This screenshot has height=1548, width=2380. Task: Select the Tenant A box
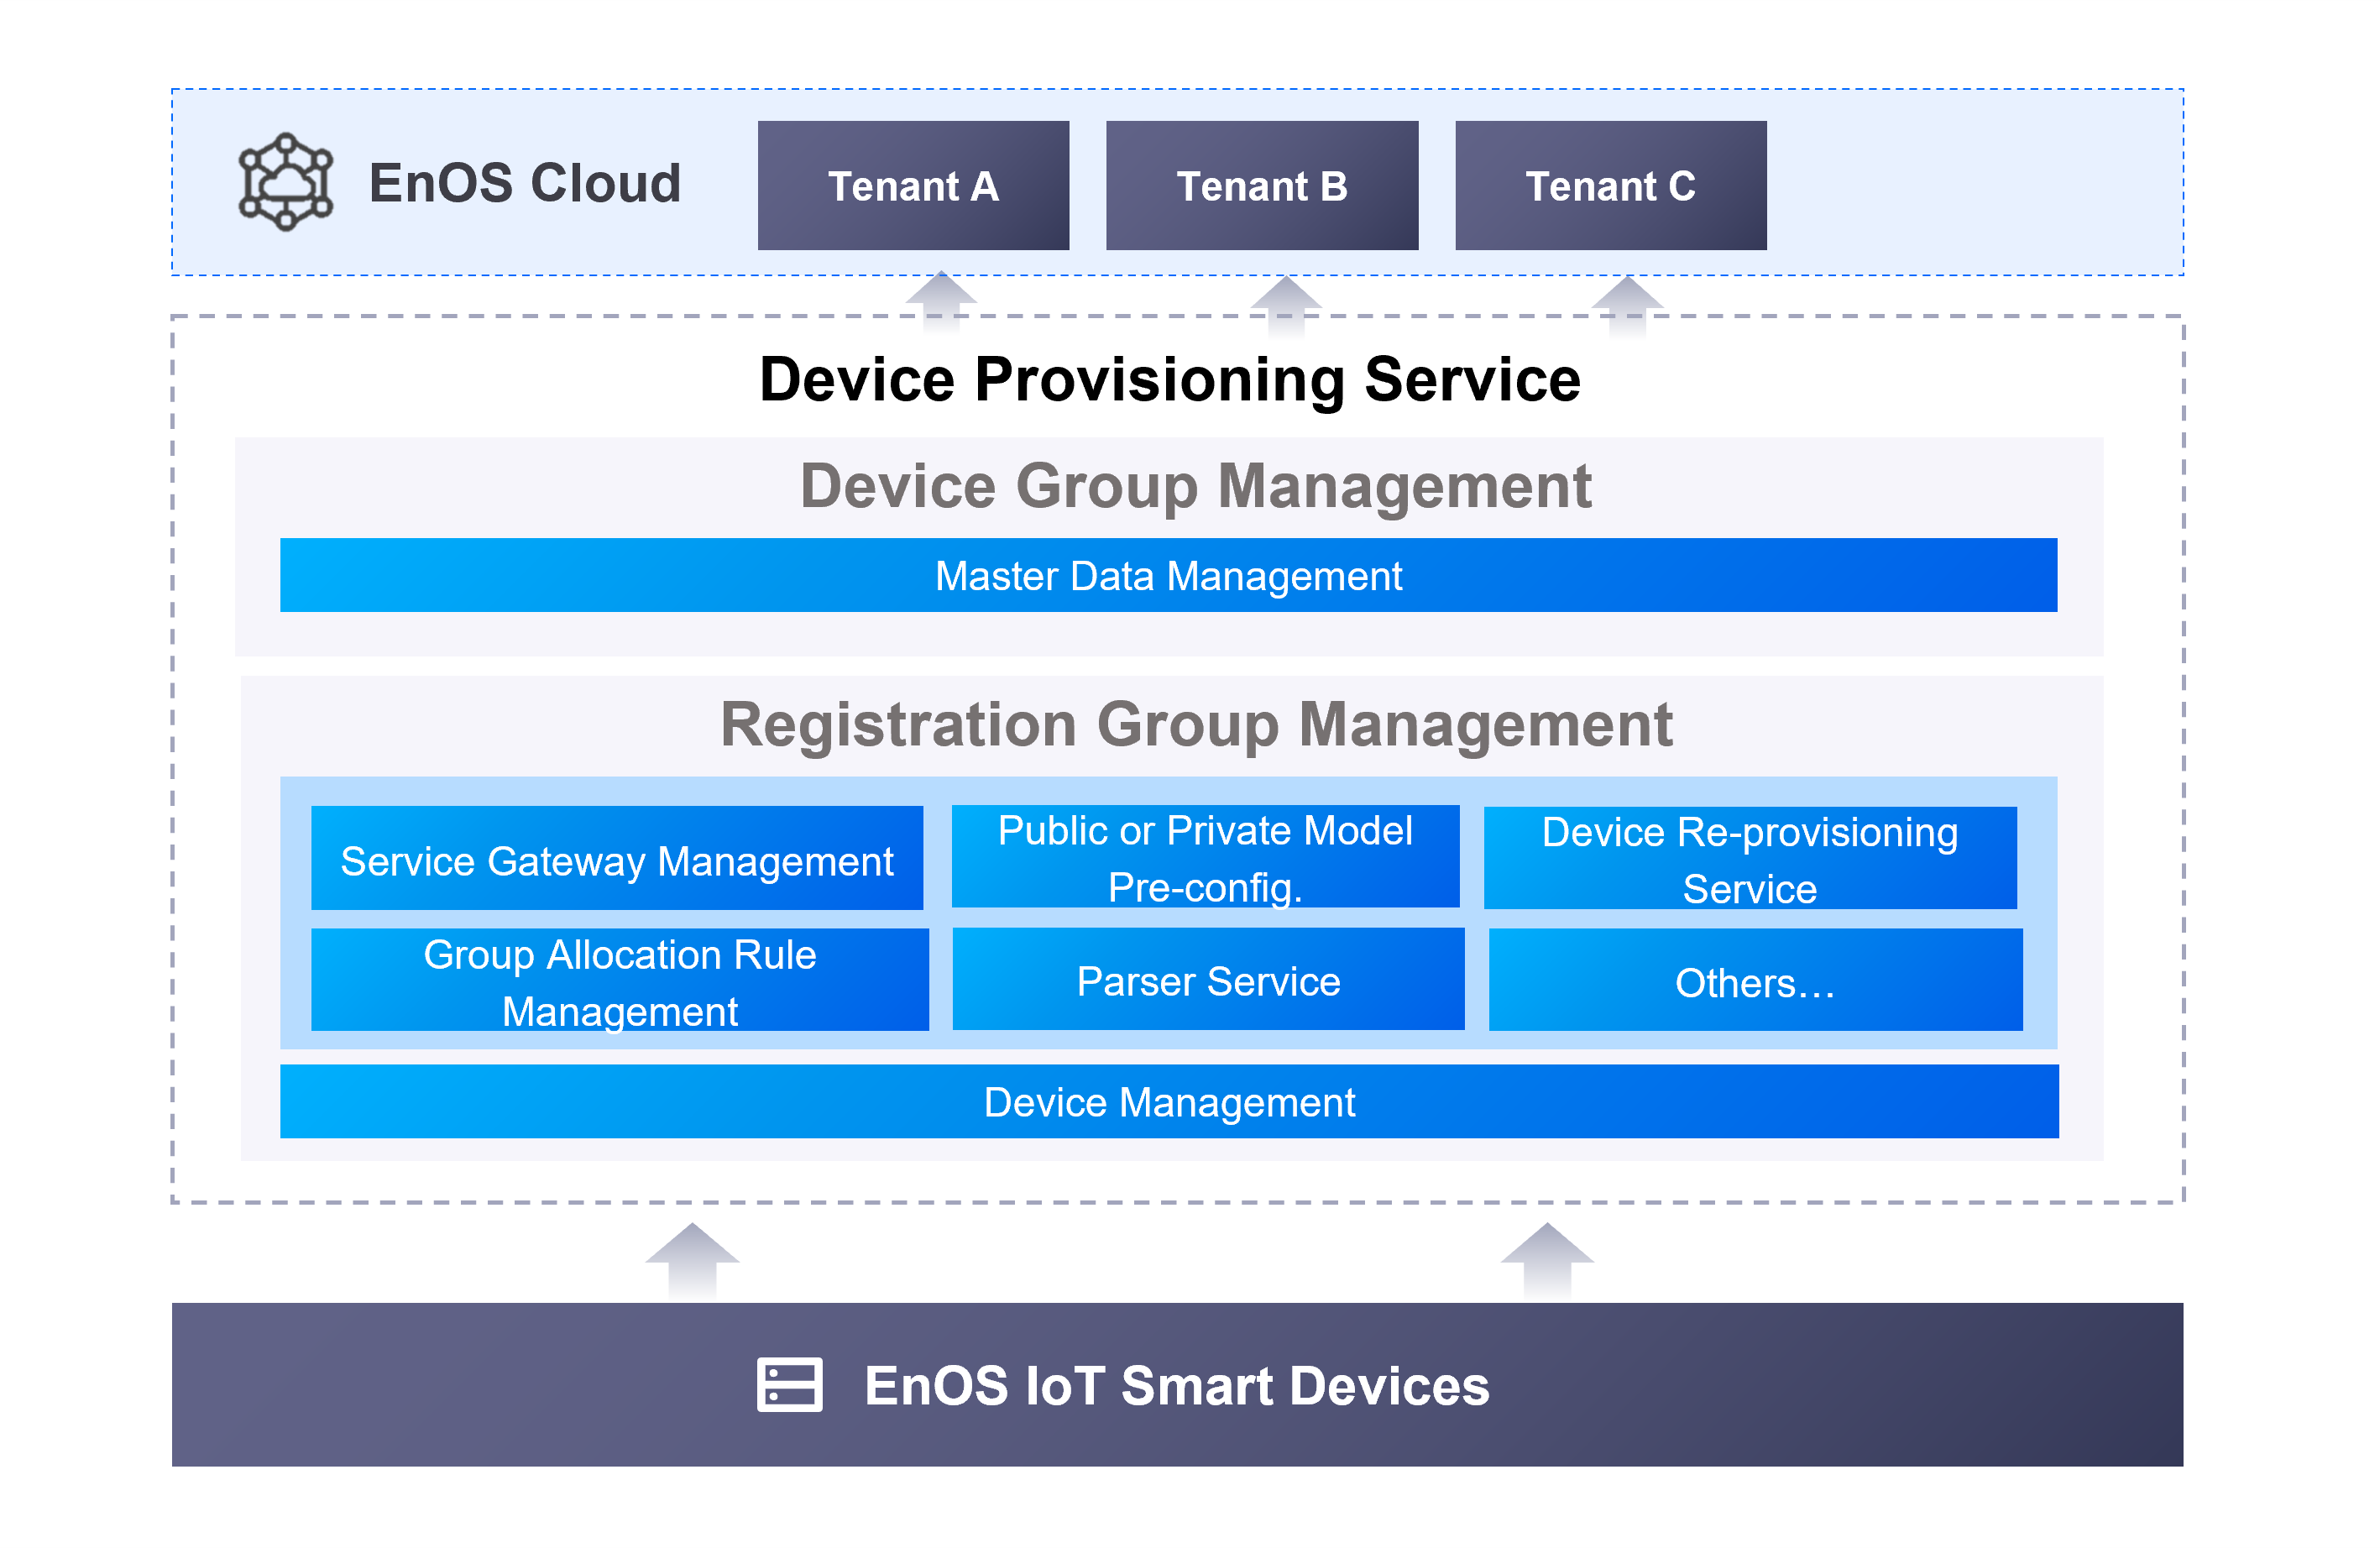tap(913, 186)
